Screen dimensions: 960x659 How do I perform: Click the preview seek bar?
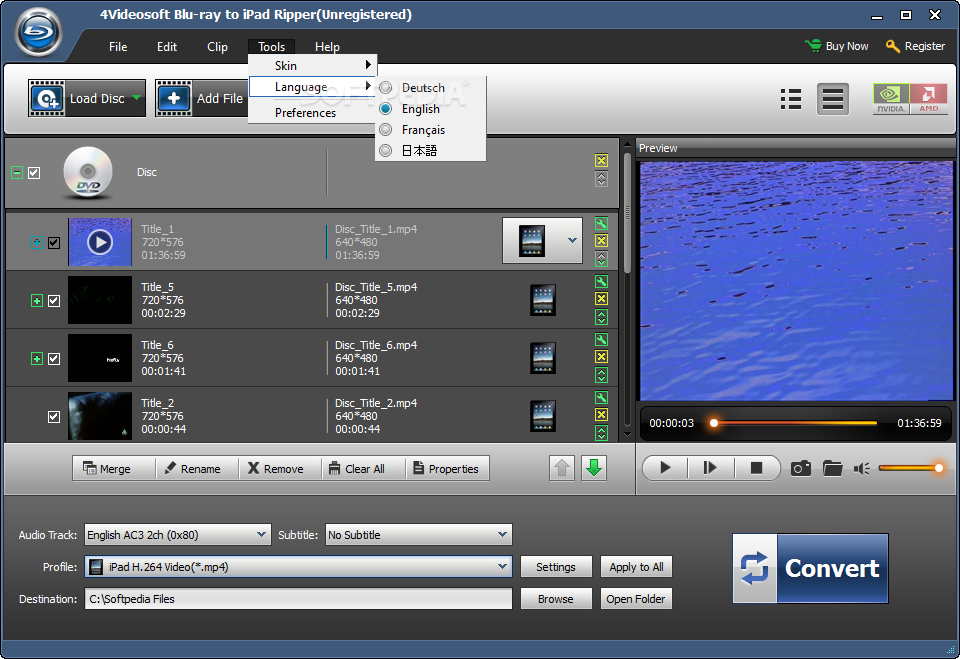coord(794,423)
